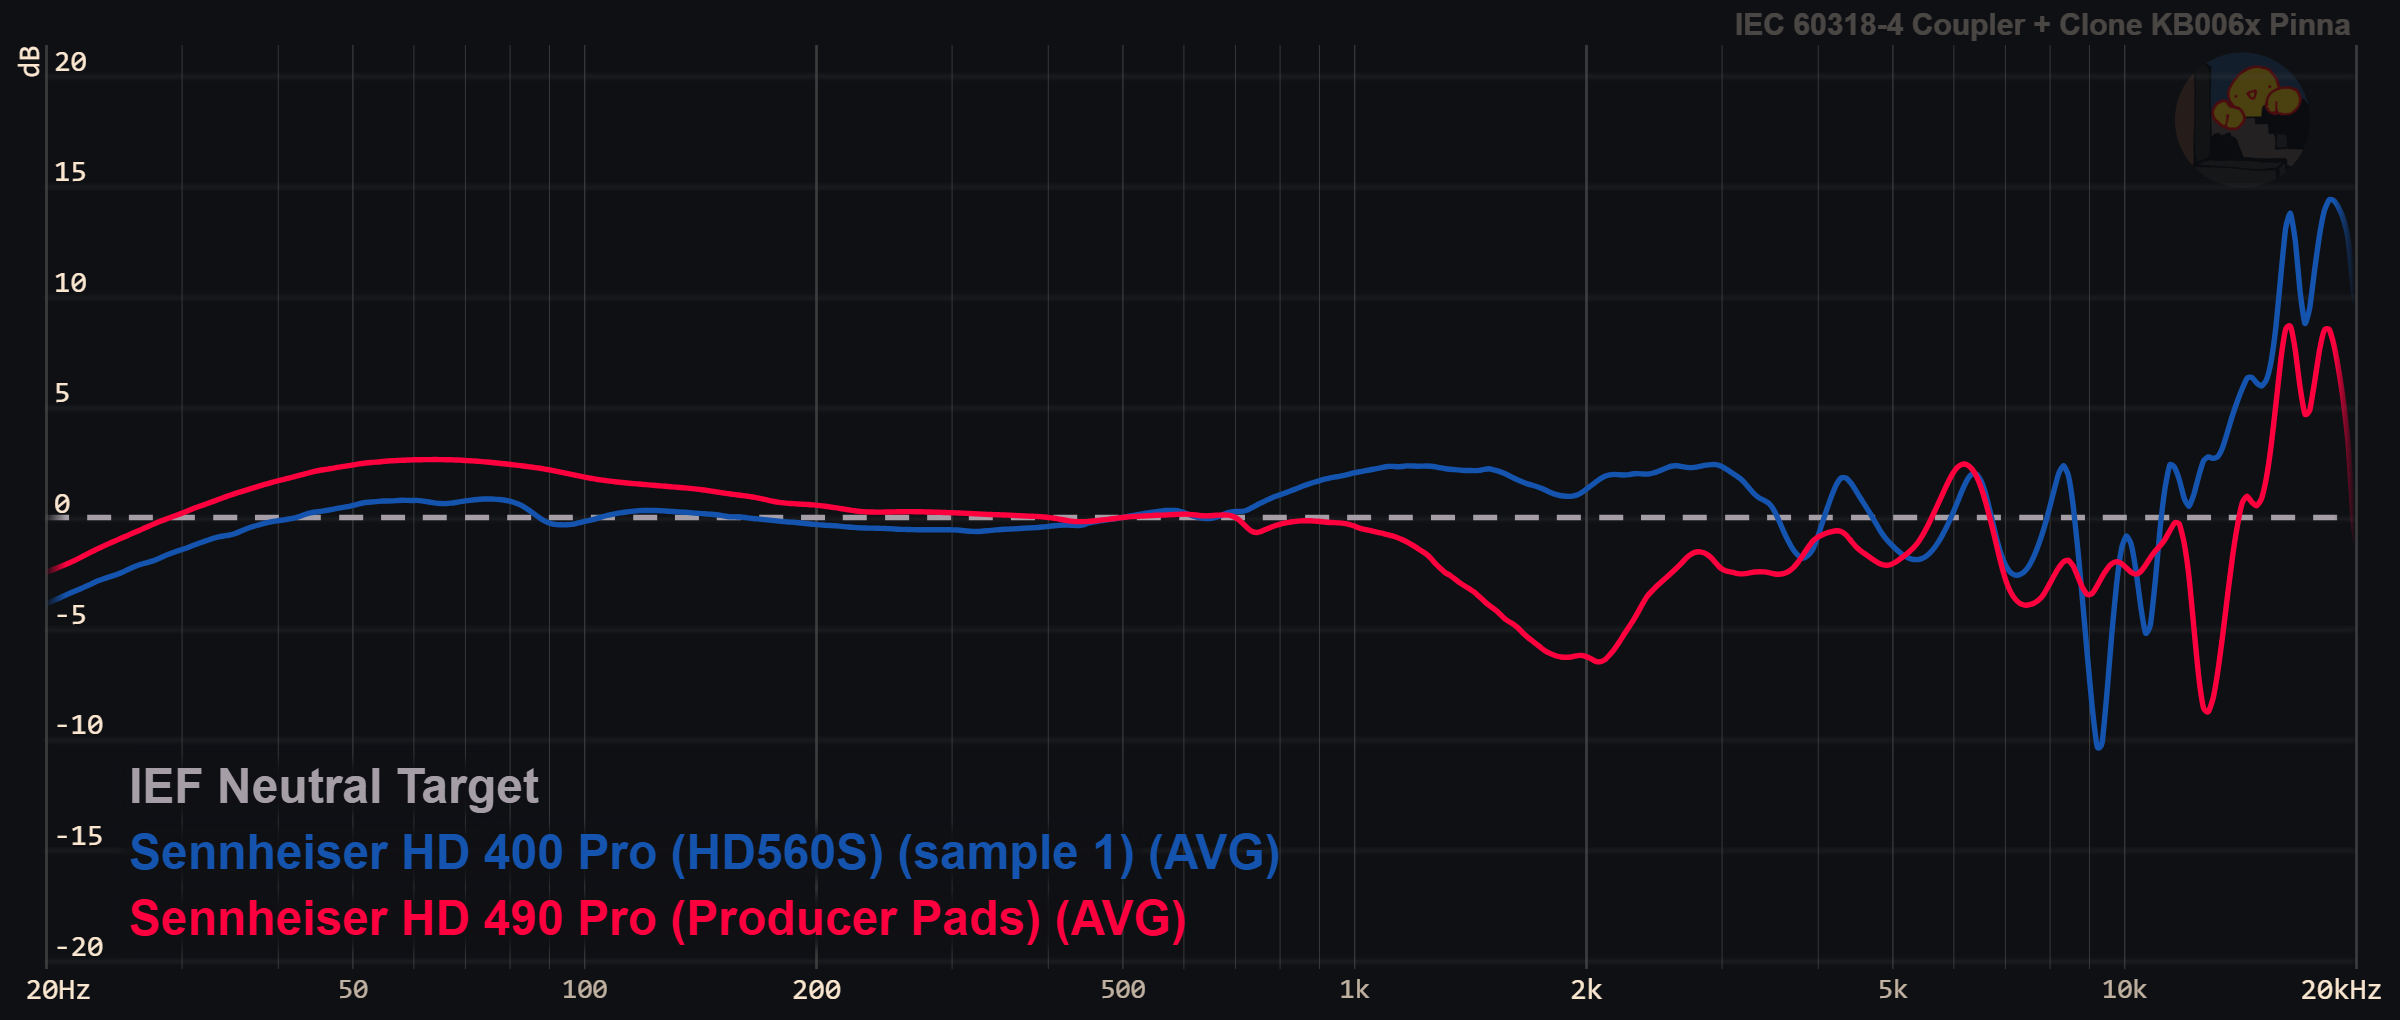This screenshot has width=2400, height=1020.
Task: Select the Sennheiser HD 400 Pro legend entry
Action: [705, 853]
